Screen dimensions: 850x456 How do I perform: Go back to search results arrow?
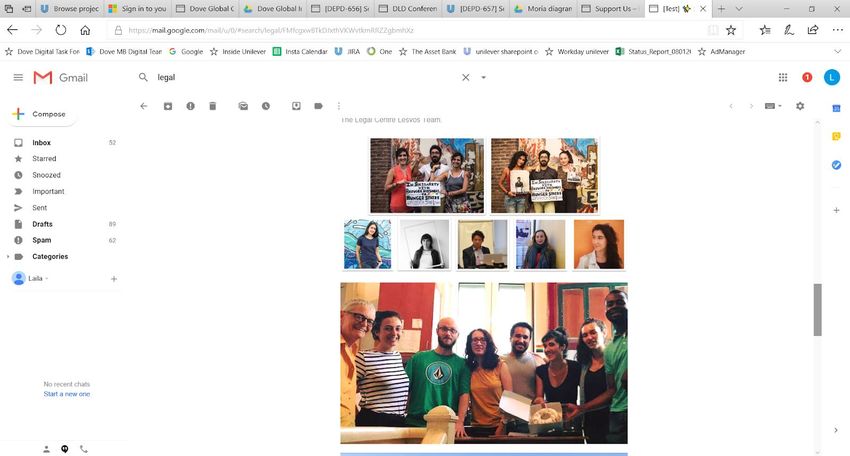click(144, 106)
